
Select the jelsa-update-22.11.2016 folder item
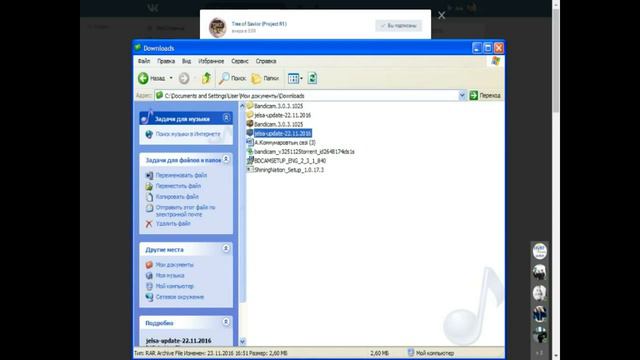pyautogui.click(x=279, y=115)
